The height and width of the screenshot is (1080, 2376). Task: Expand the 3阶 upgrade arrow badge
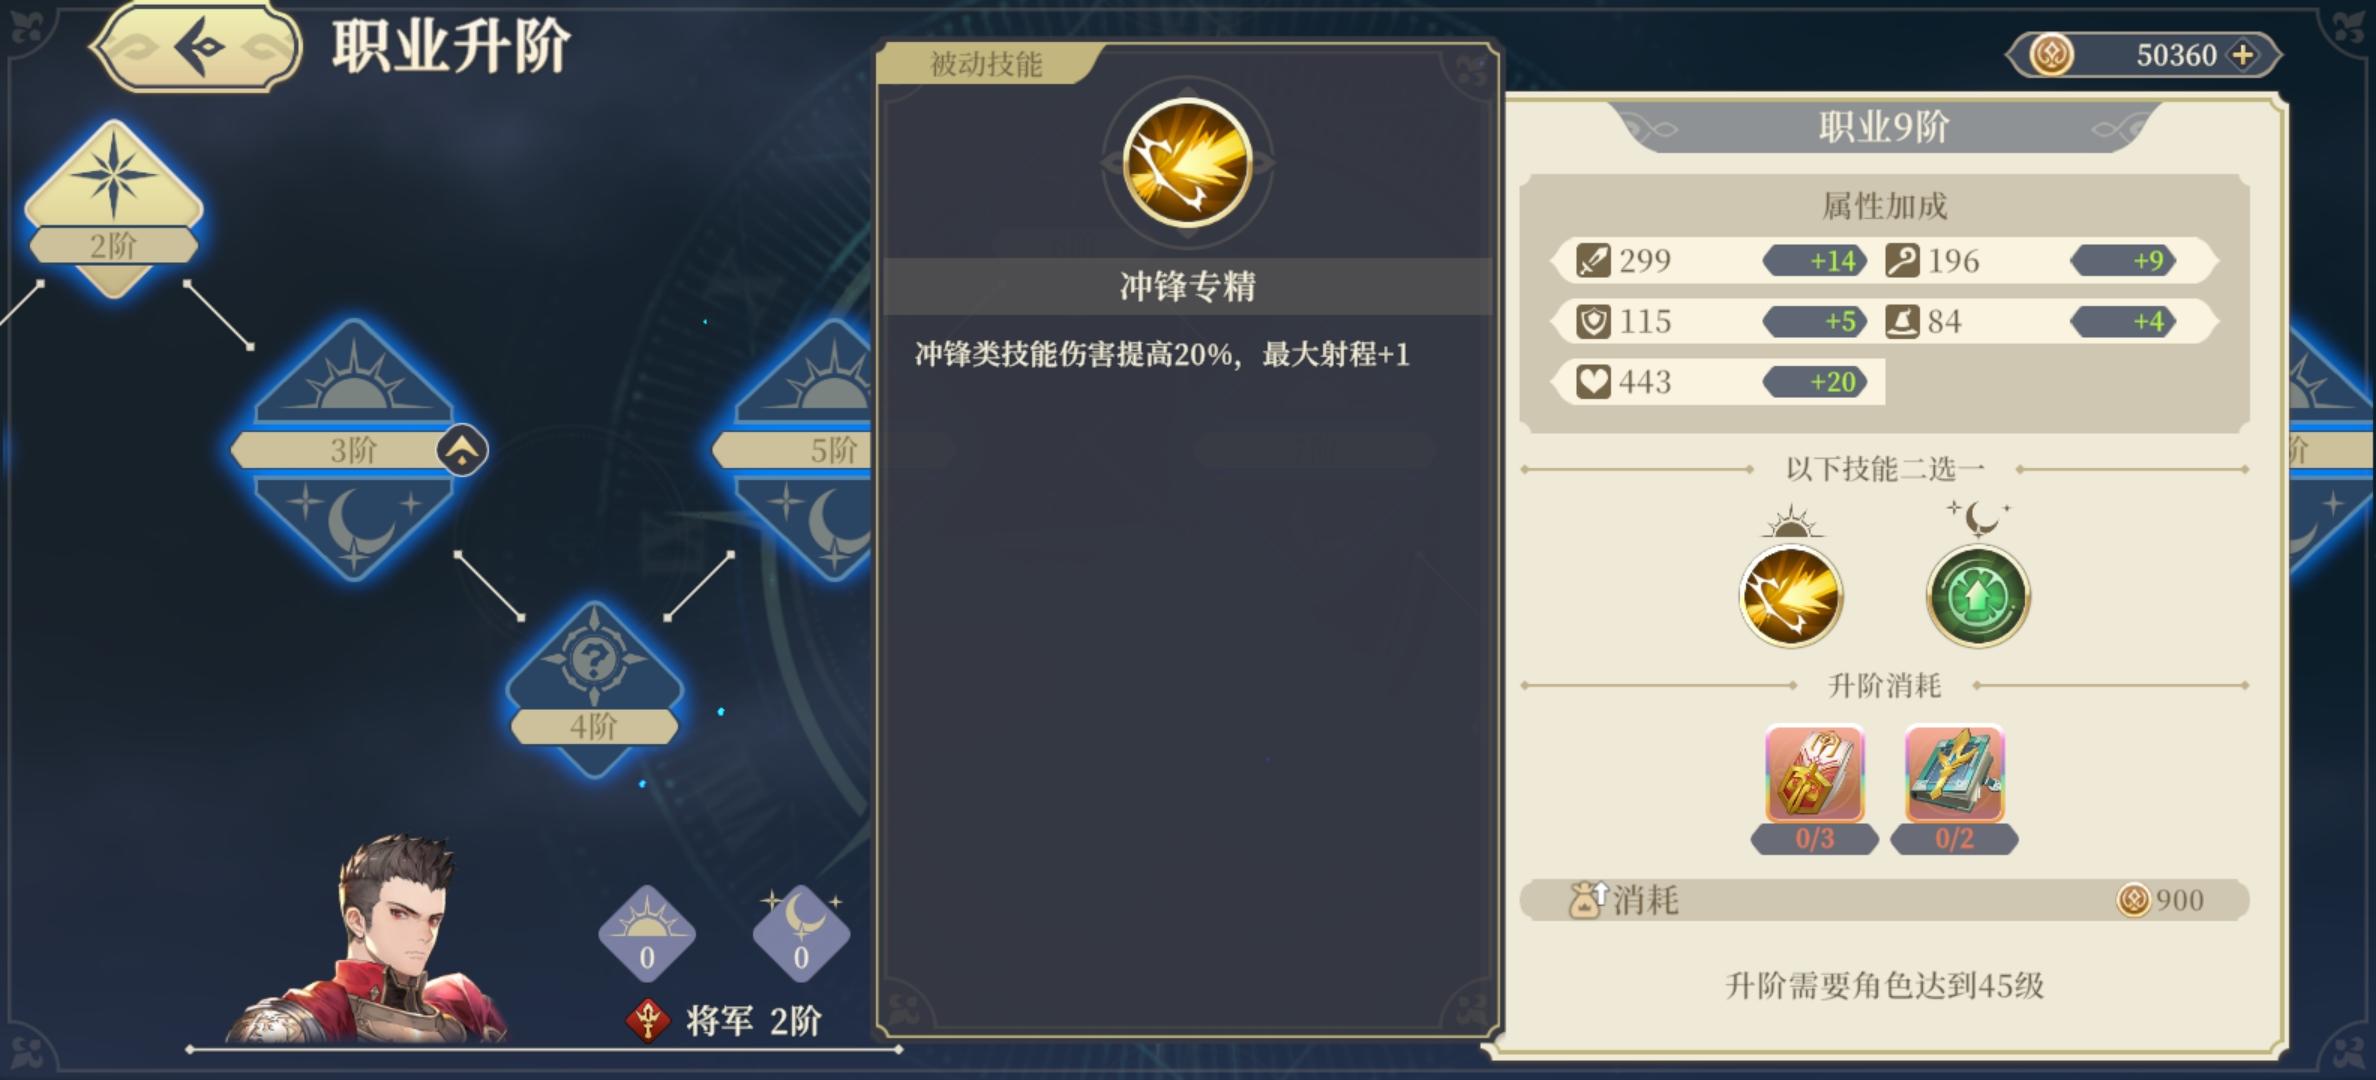click(462, 451)
